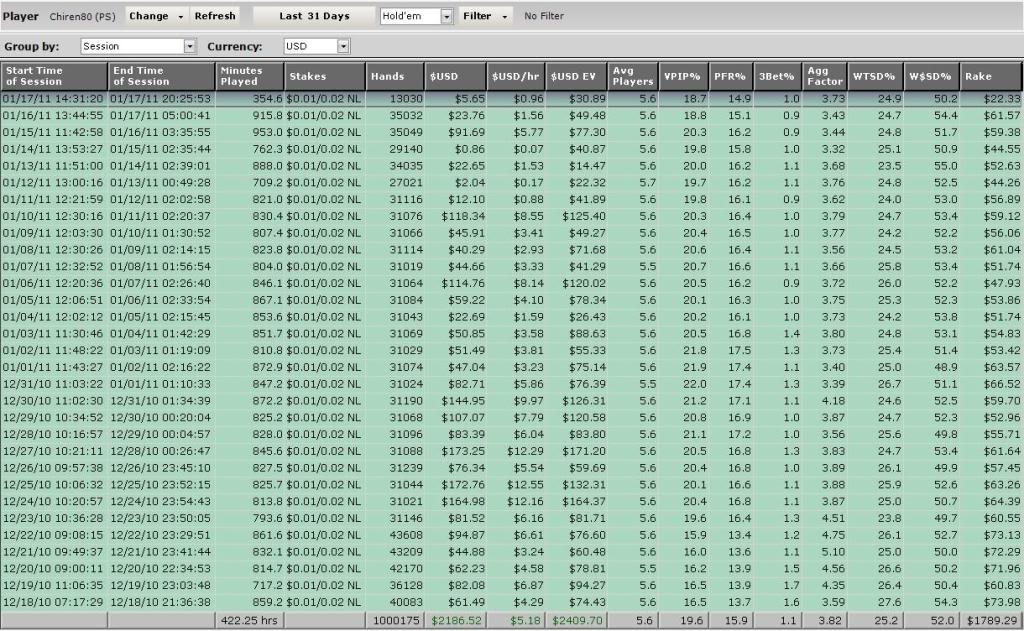
Task: Sort by W$SD% column header
Action: point(931,76)
